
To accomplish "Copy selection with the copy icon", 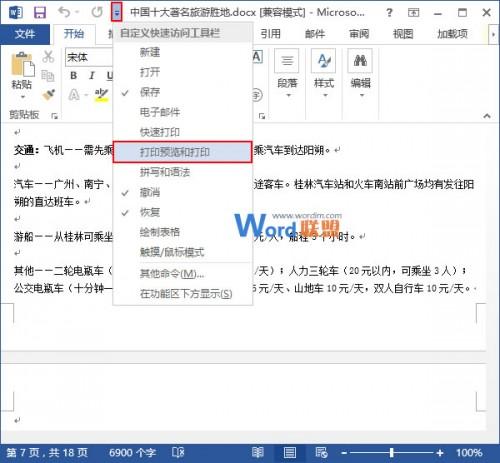I will [x=48, y=76].
